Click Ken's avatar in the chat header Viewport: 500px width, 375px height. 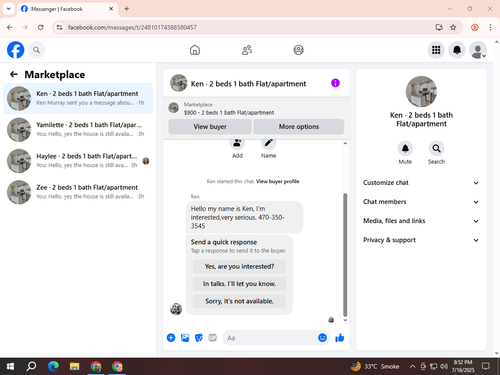(x=179, y=83)
